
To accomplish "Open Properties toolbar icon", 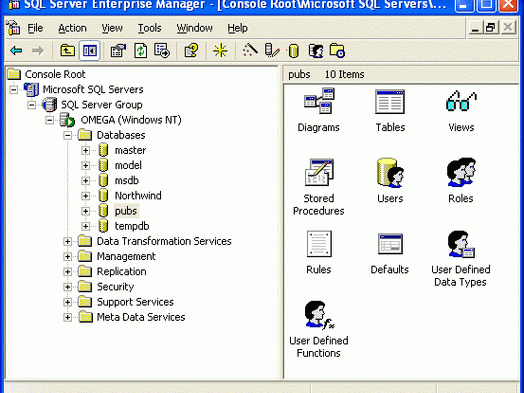I will (118, 51).
